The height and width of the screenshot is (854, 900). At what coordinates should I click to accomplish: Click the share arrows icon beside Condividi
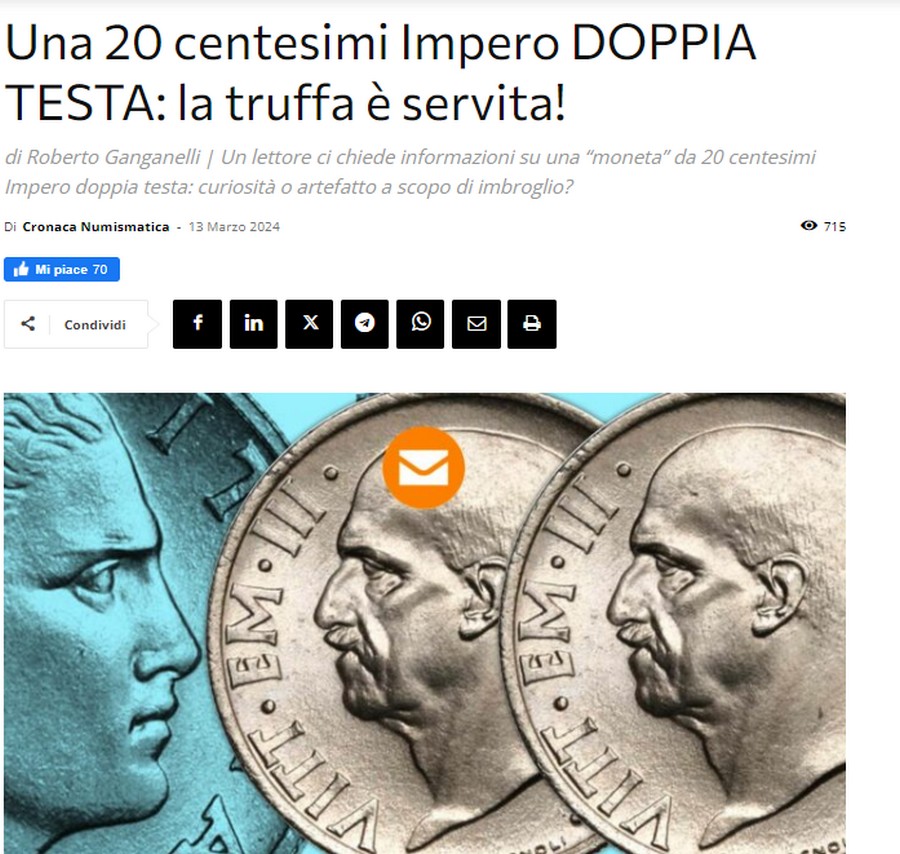[28, 324]
